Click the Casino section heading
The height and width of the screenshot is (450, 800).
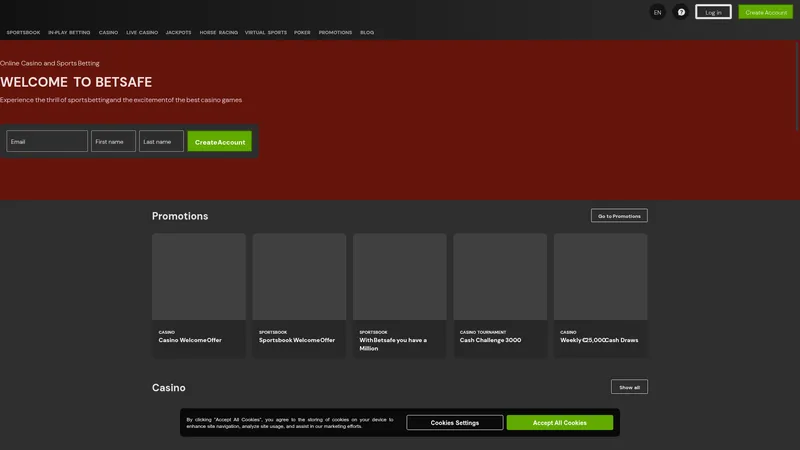(169, 388)
